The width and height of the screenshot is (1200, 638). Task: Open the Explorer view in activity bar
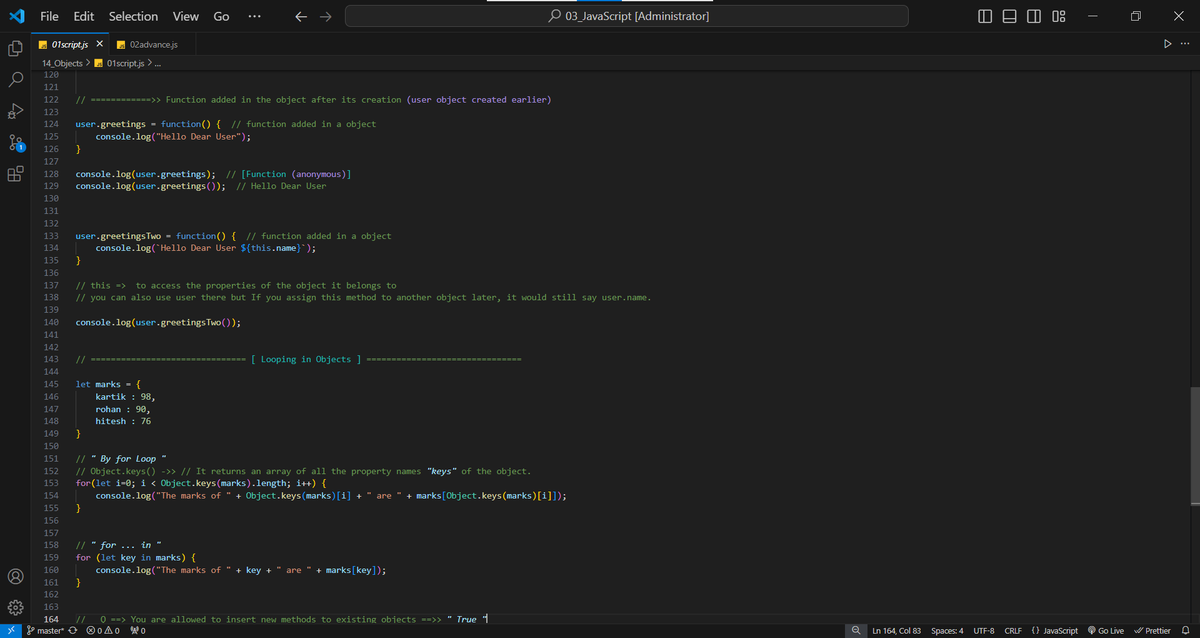15,47
